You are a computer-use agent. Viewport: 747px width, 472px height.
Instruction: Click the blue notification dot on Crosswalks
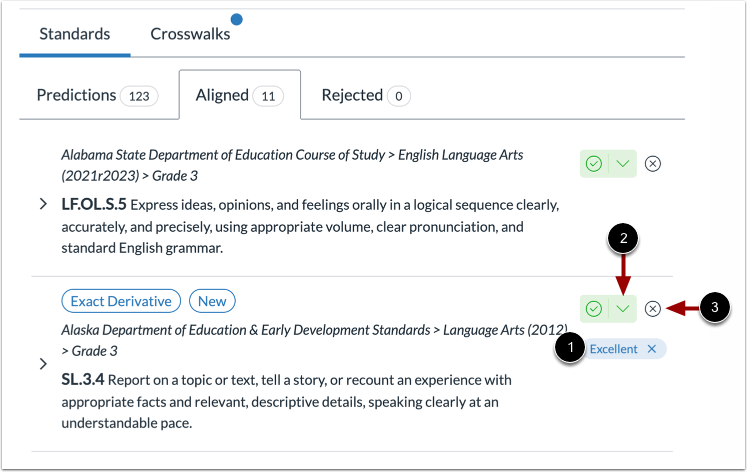[236, 19]
